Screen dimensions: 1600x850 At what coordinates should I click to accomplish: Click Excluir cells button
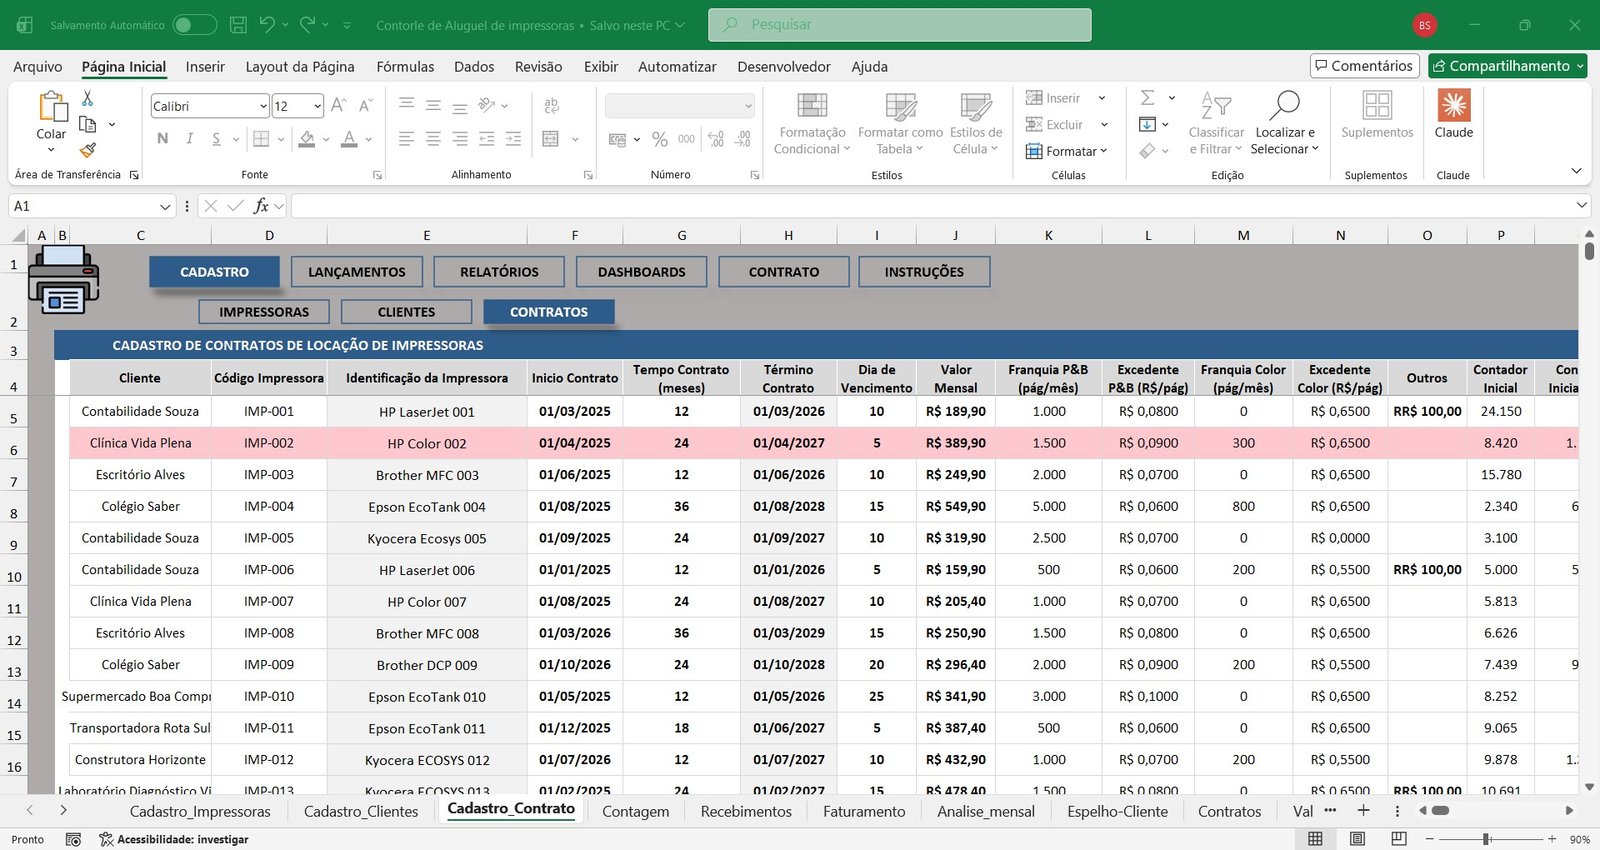tap(1054, 124)
